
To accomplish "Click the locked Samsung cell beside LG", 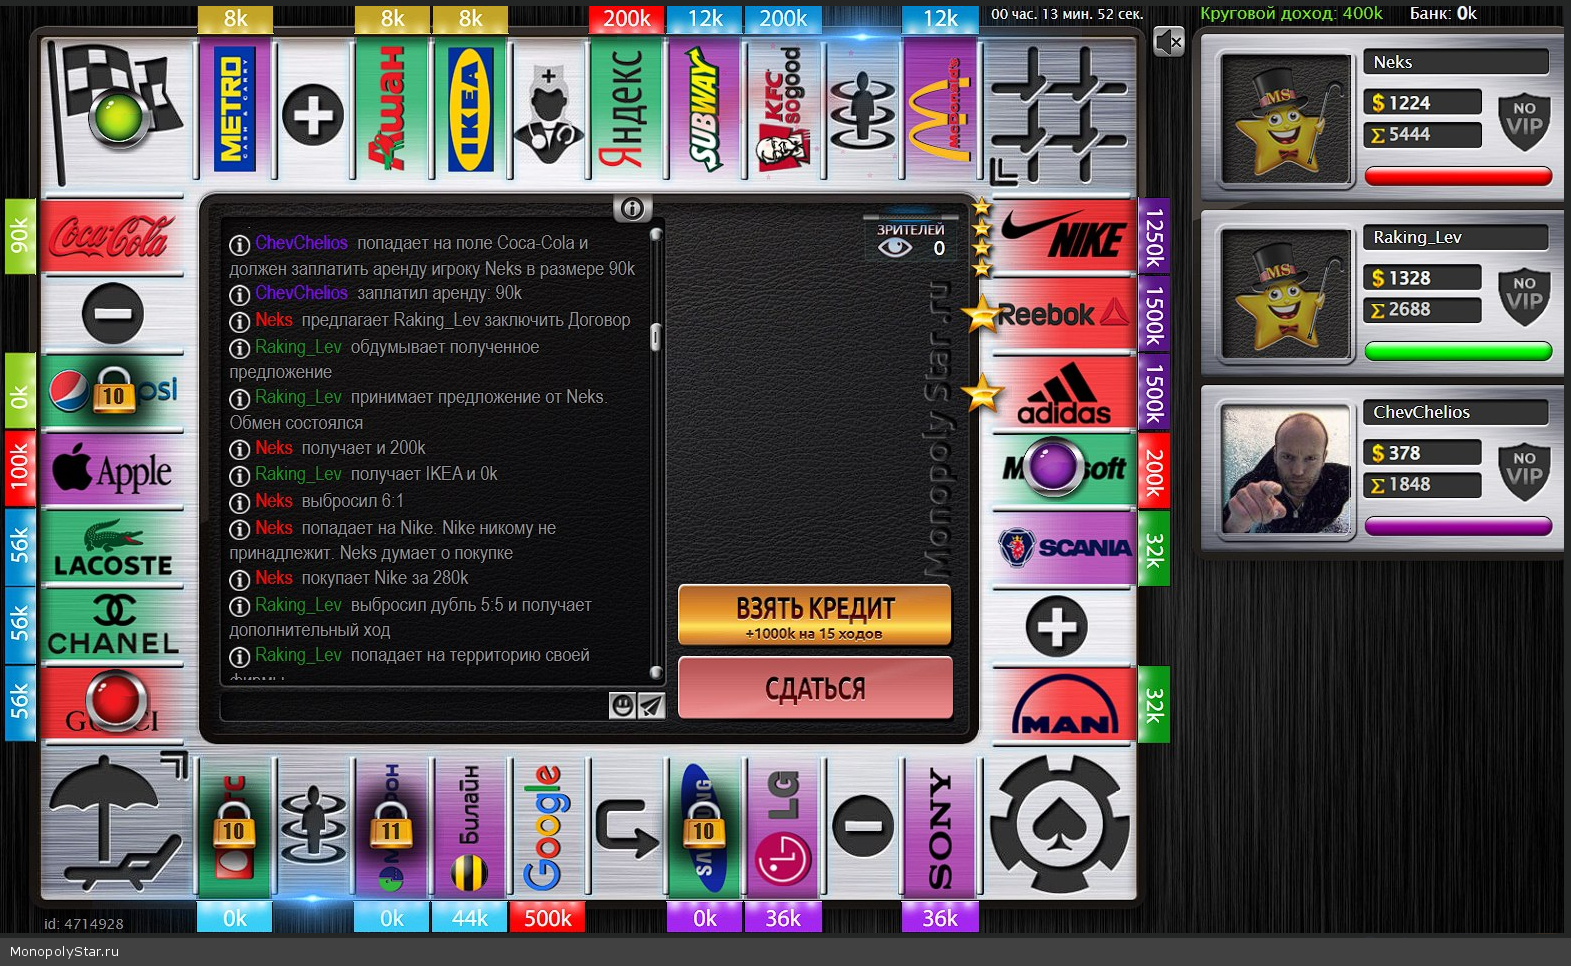I will tap(704, 828).
